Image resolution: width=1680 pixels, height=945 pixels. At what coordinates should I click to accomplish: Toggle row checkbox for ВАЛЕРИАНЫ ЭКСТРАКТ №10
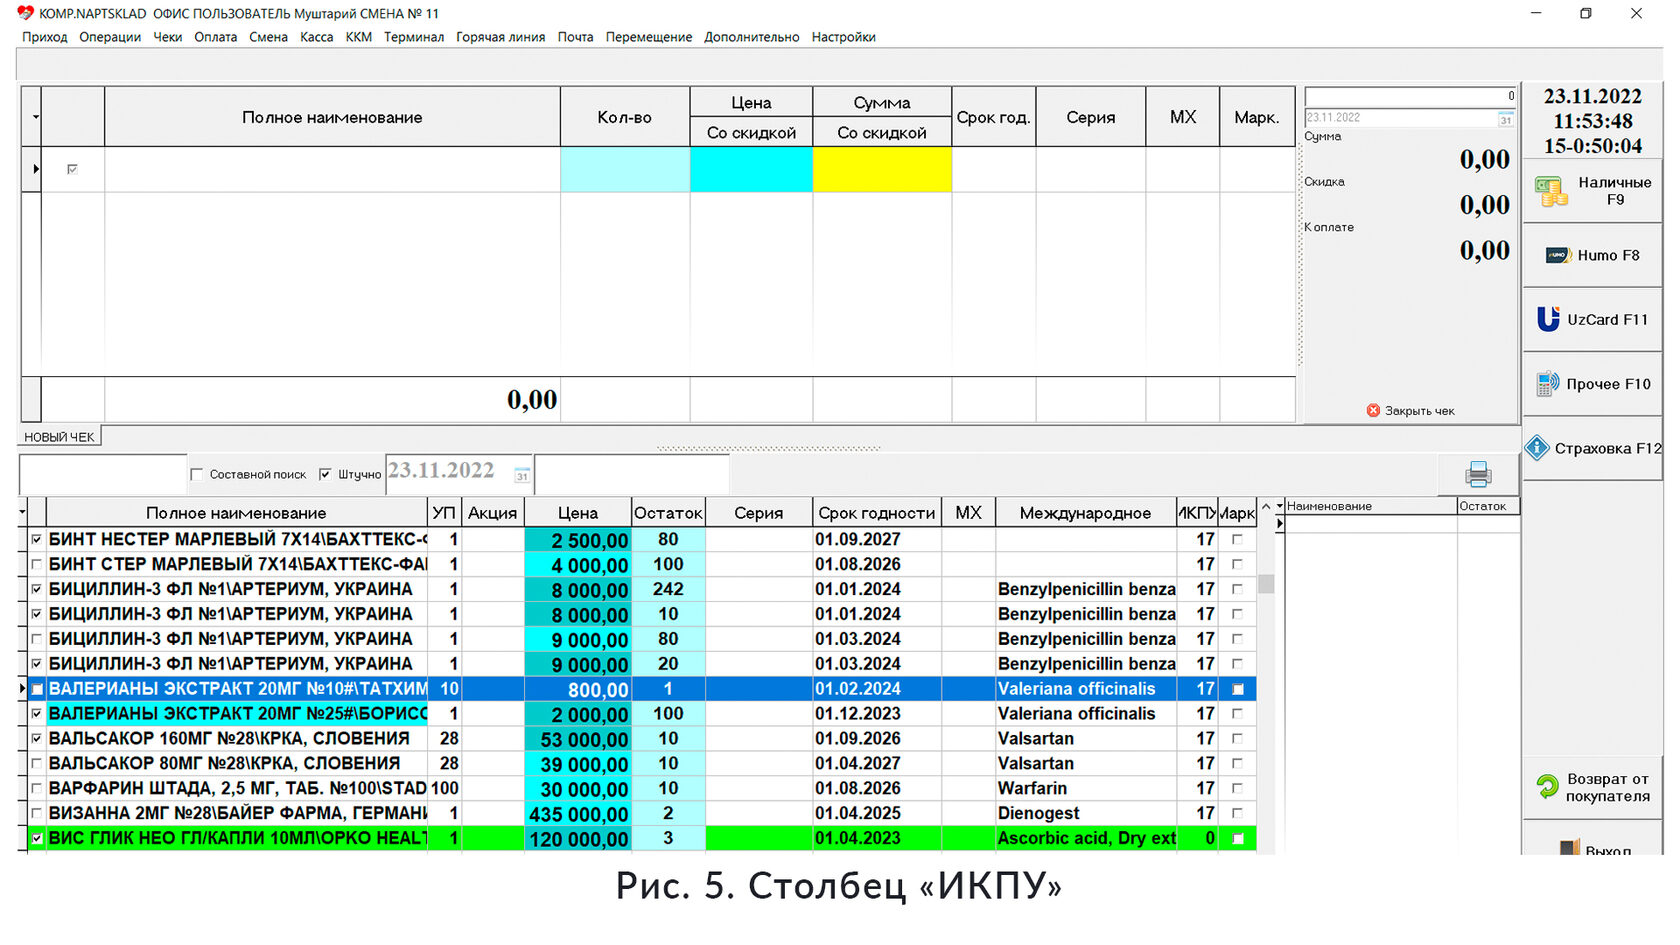click(x=37, y=689)
